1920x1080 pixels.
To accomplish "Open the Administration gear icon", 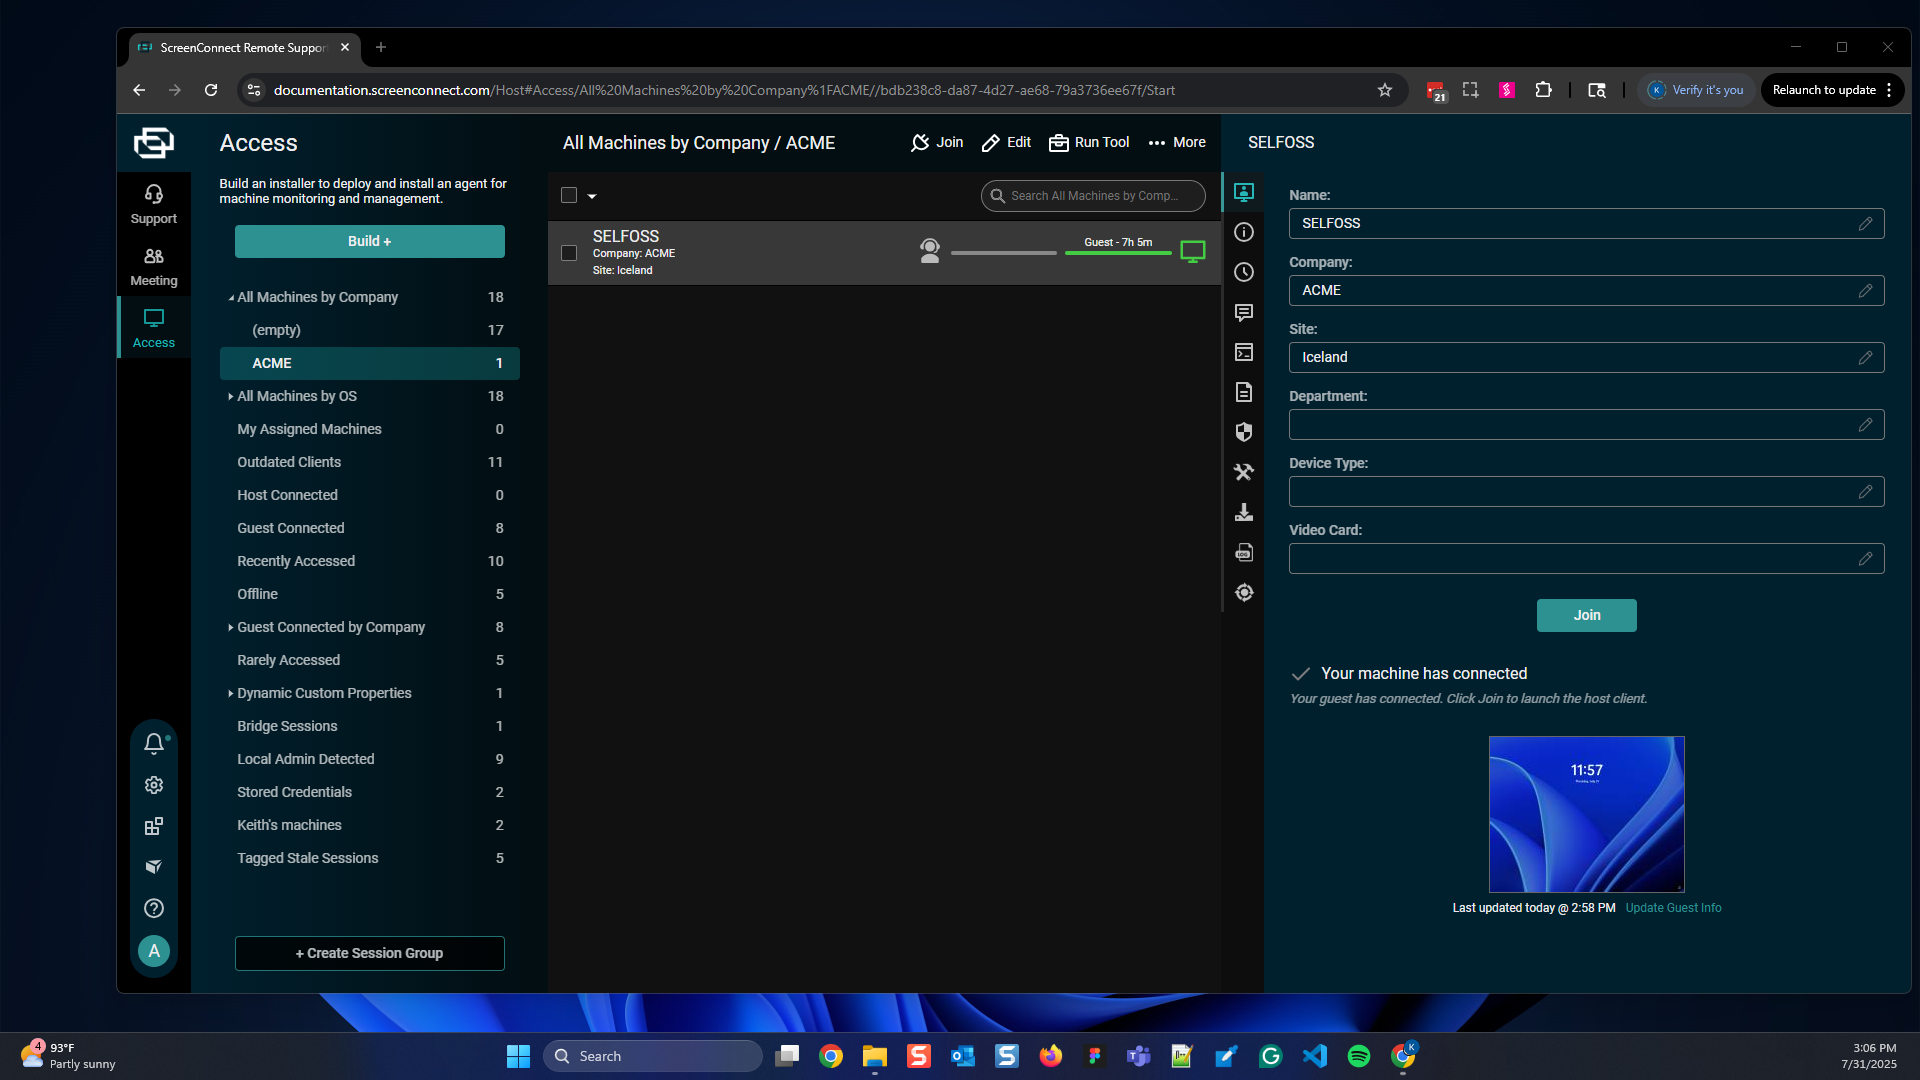I will pos(154,785).
